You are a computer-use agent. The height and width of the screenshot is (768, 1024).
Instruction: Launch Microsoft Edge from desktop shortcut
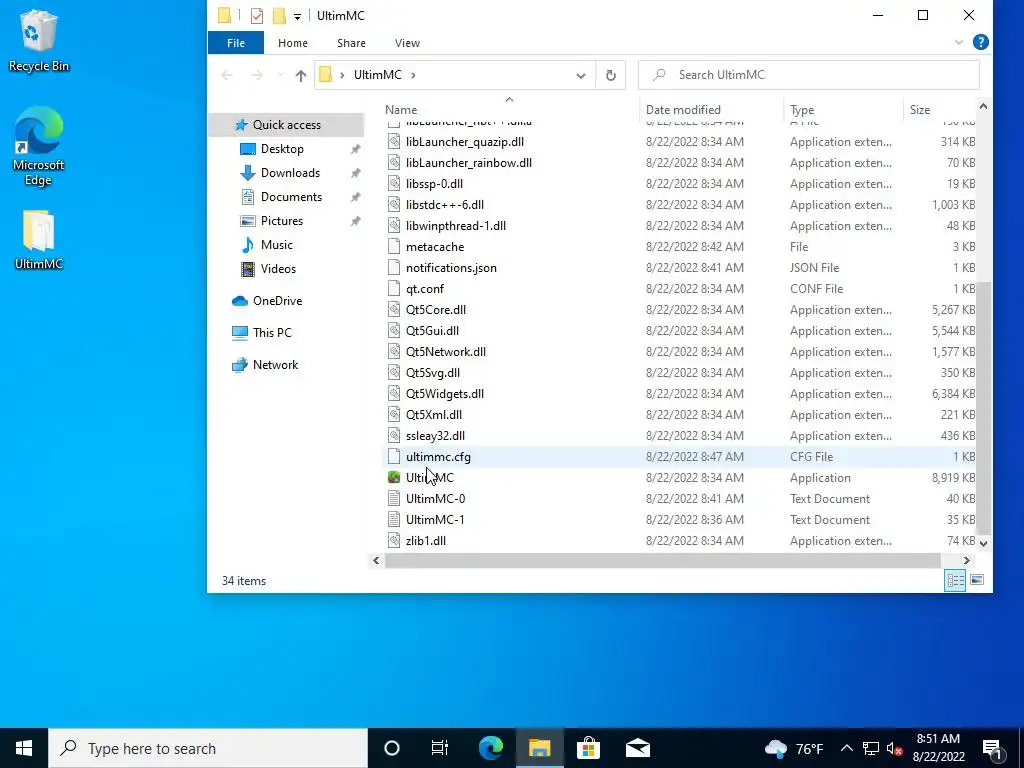[39, 146]
